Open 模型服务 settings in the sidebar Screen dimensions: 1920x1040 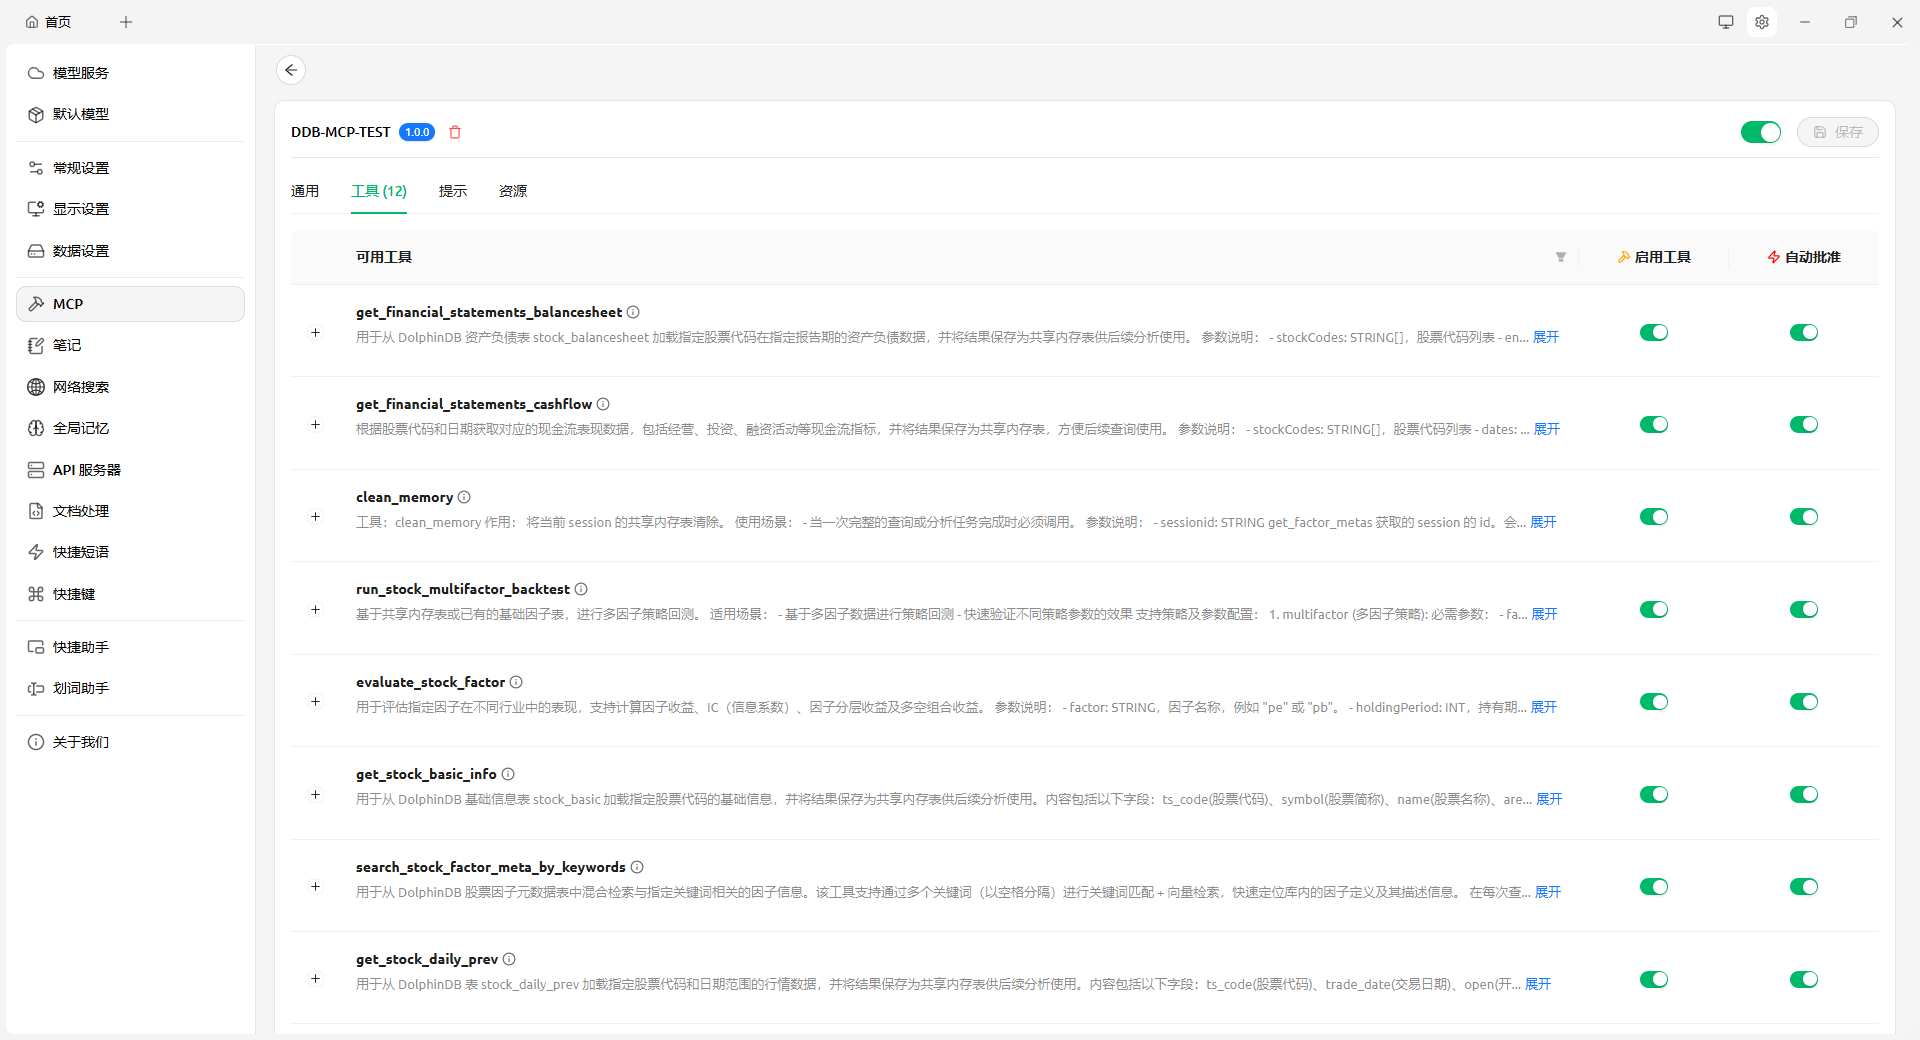tap(81, 73)
